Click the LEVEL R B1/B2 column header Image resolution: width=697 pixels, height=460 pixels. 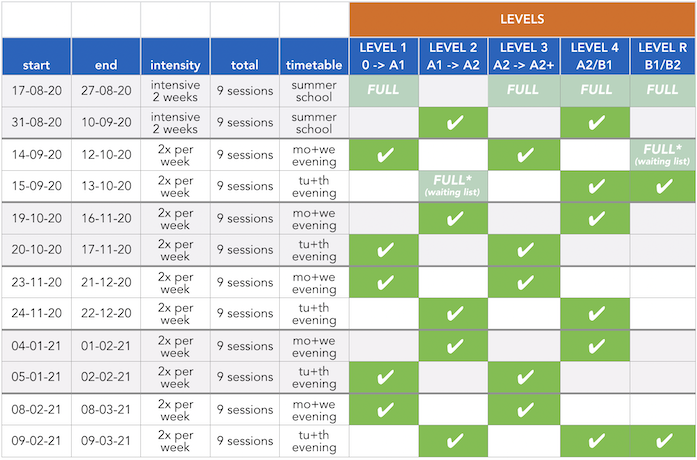pyautogui.click(x=663, y=56)
